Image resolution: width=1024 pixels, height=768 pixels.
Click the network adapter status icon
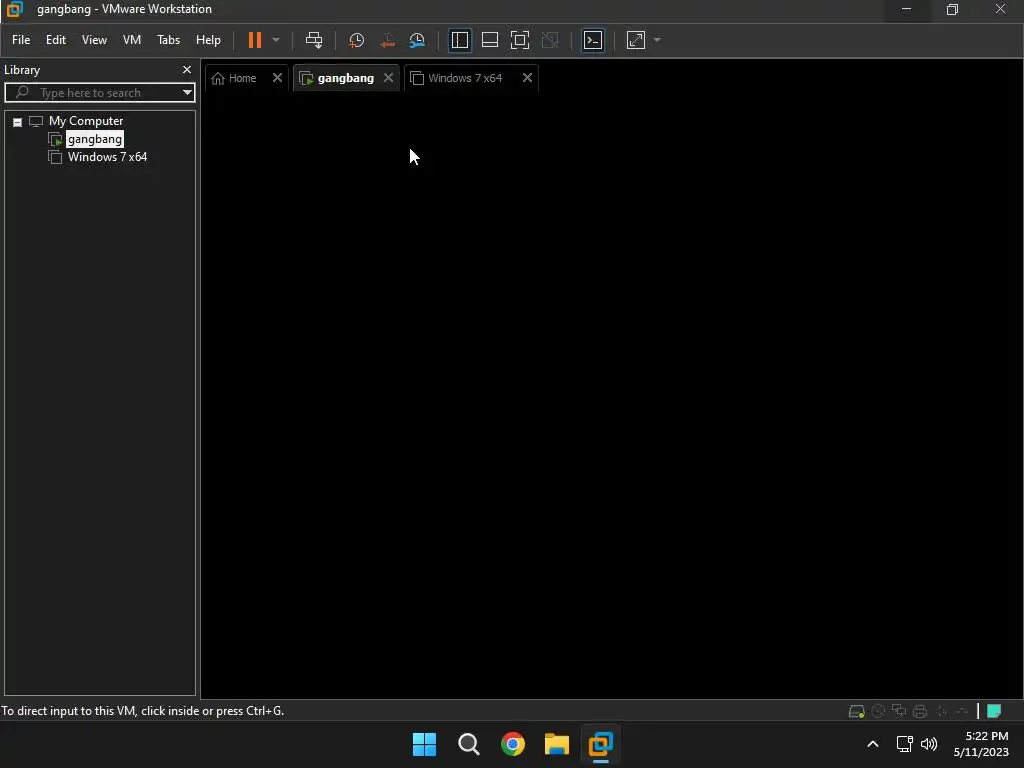tap(899, 711)
